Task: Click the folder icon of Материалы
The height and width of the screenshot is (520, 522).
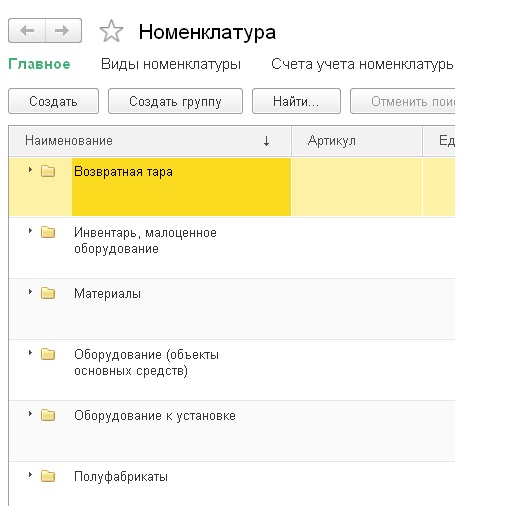Action: [48, 293]
